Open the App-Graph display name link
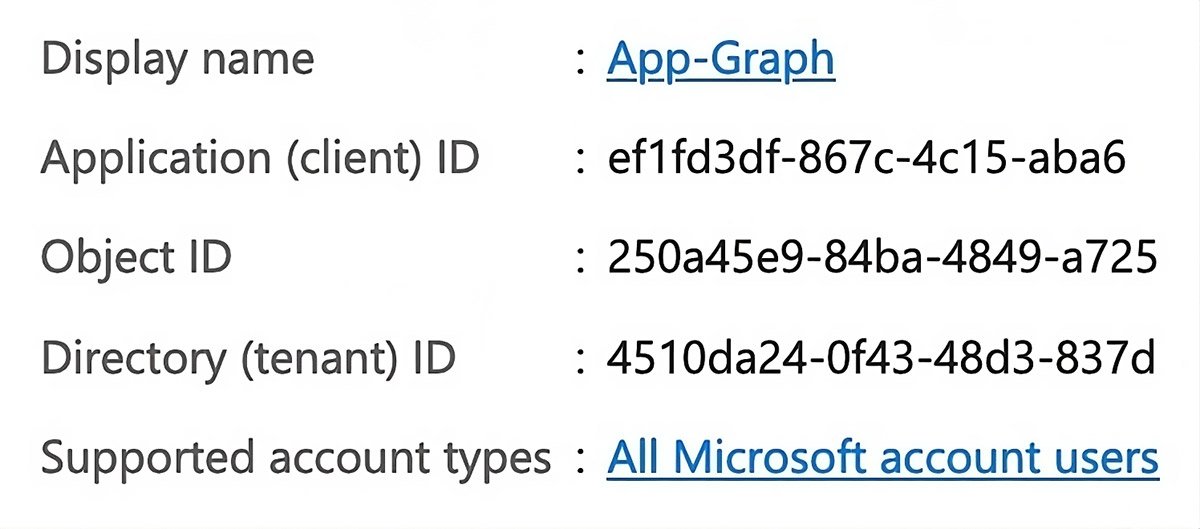1200x529 pixels. click(720, 59)
